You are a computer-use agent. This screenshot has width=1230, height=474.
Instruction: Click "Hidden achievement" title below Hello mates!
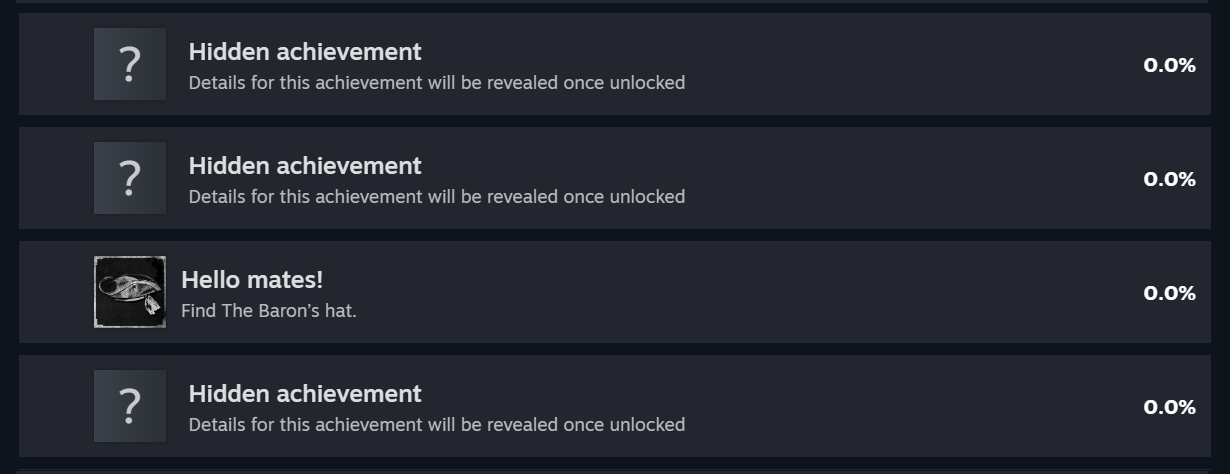tap(305, 394)
